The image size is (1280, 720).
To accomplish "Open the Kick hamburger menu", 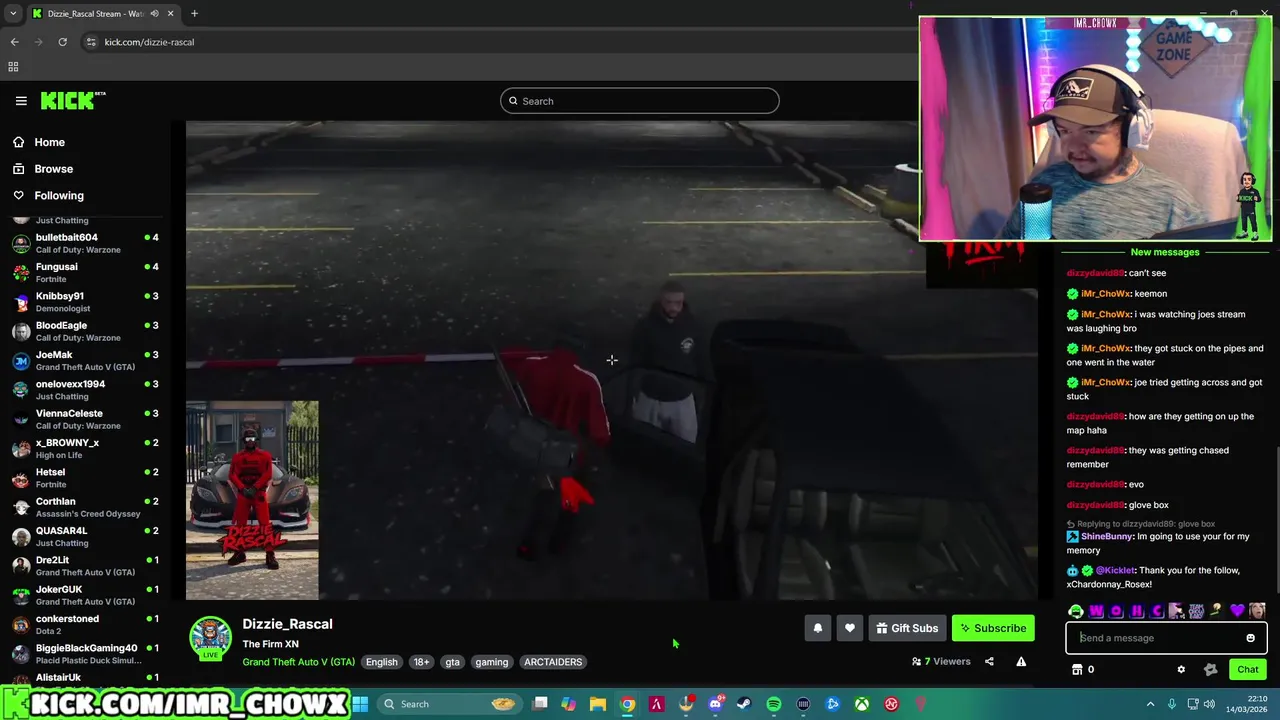I will pos(21,101).
